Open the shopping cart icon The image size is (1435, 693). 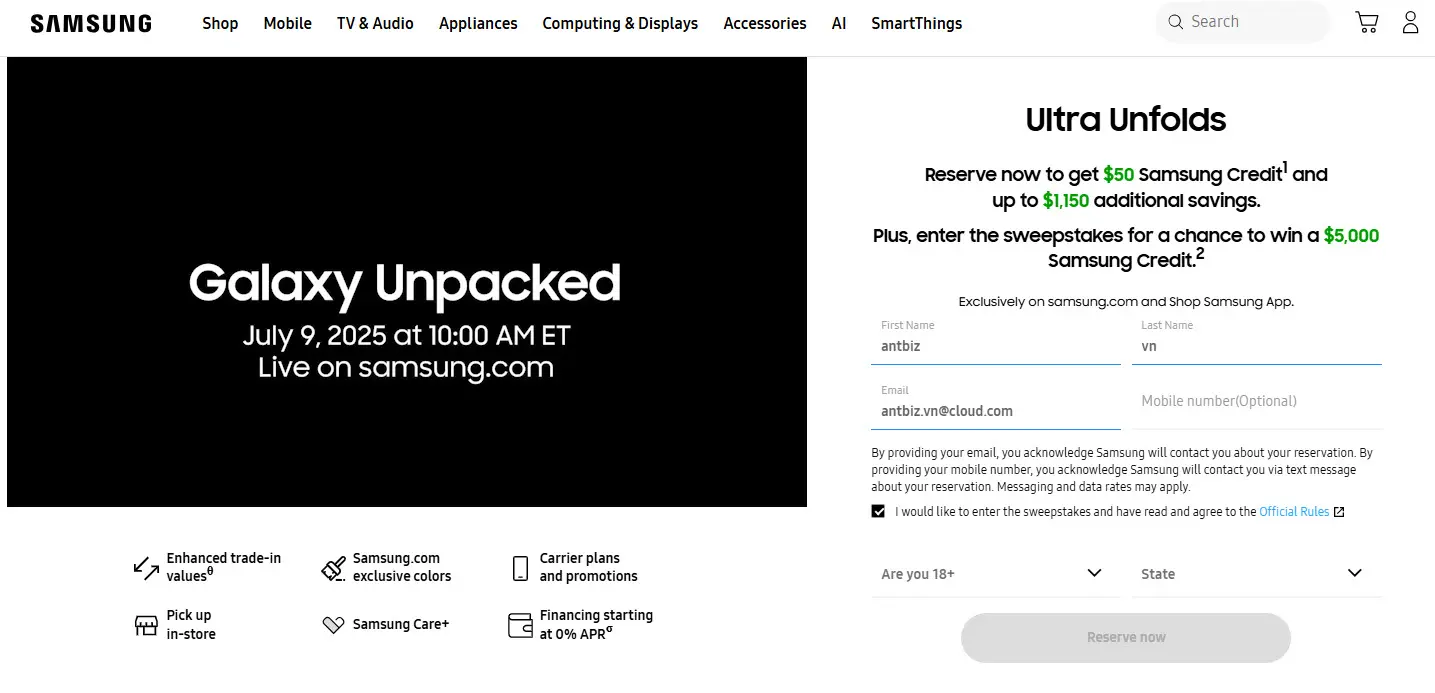[x=1366, y=22]
